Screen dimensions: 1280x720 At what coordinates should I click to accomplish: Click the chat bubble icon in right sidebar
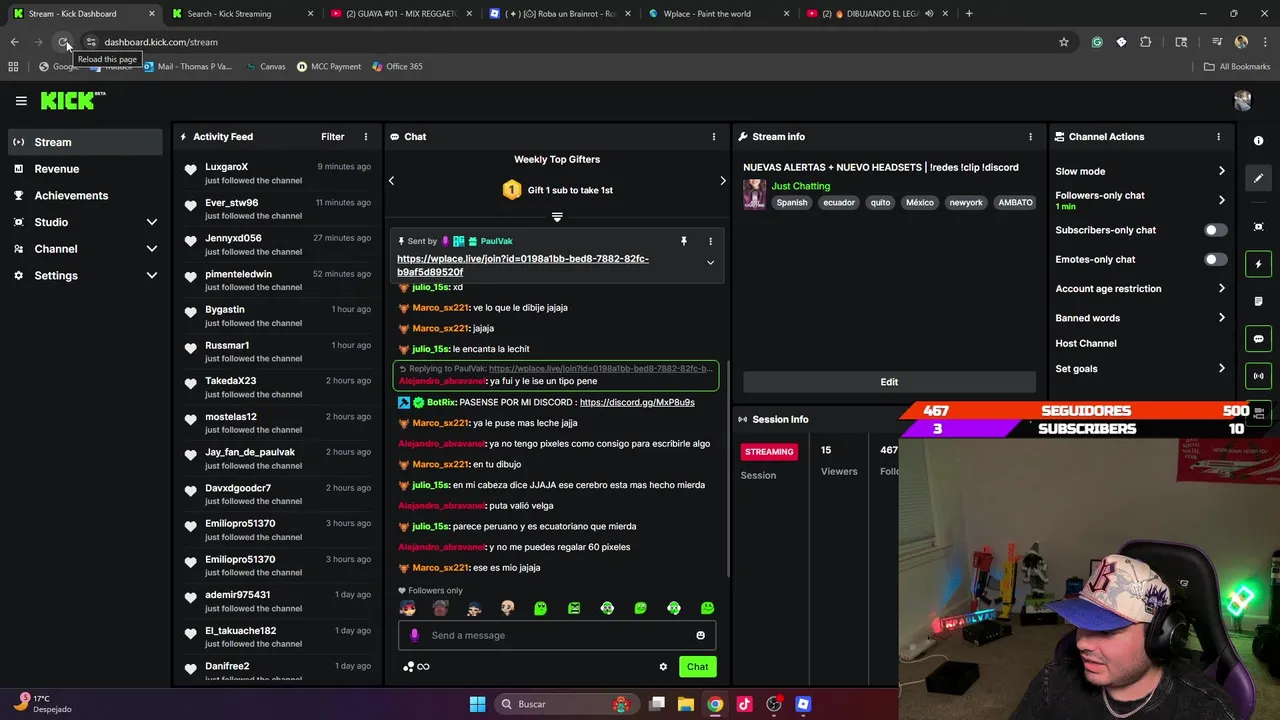pyautogui.click(x=1259, y=339)
